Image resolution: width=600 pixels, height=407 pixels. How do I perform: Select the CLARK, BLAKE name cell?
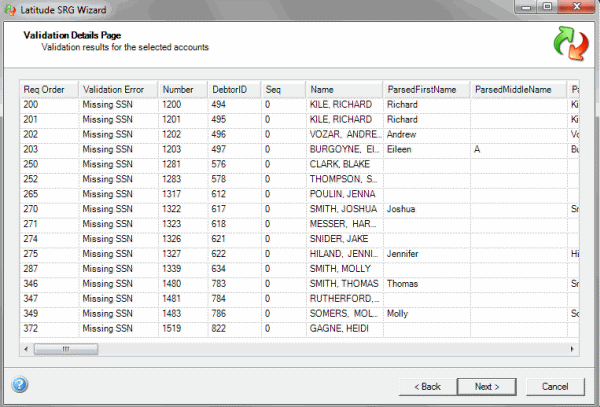pos(344,164)
